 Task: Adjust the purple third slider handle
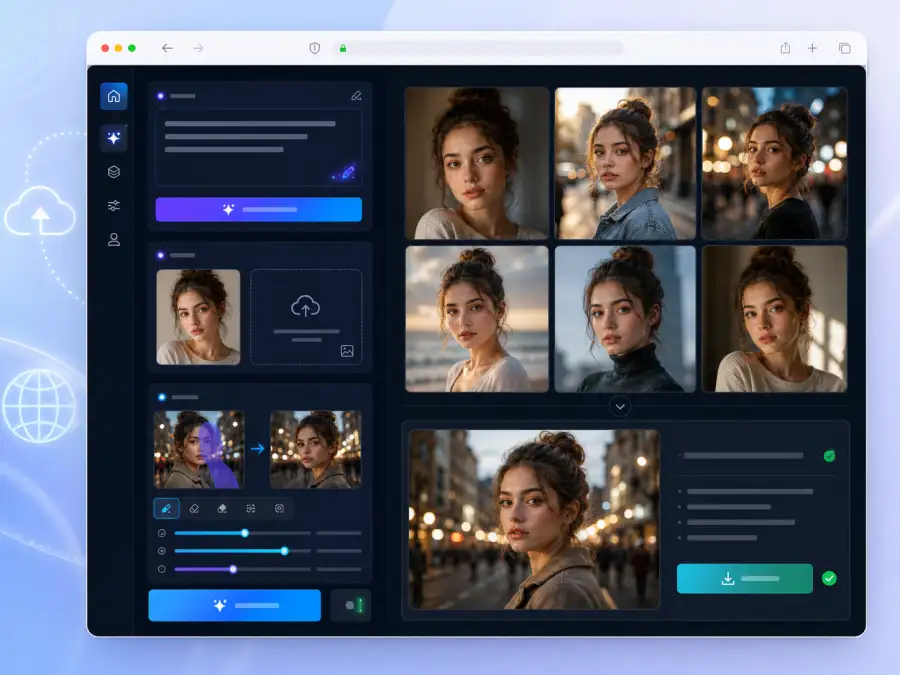(x=233, y=569)
